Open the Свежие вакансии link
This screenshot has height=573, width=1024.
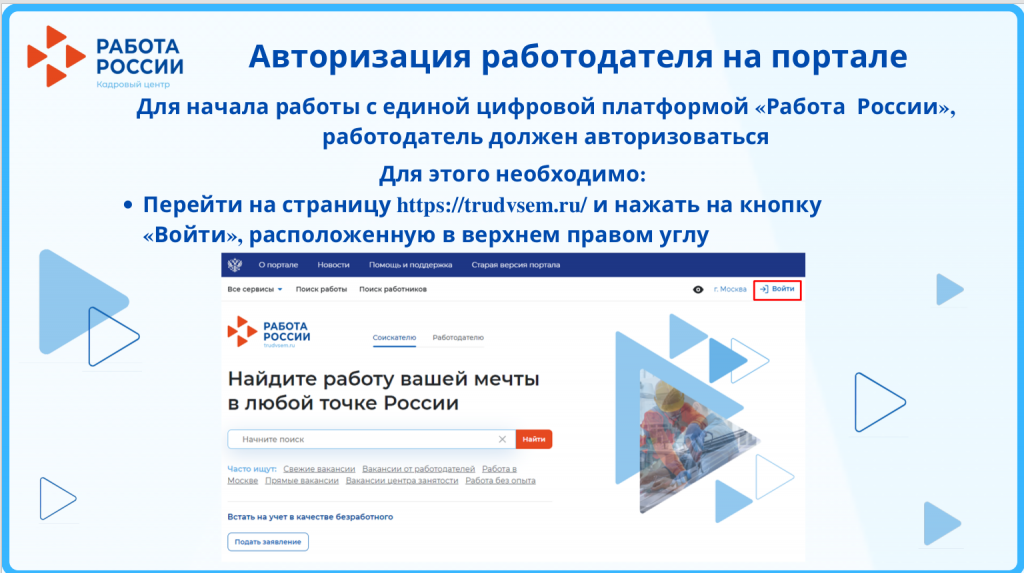pyautogui.click(x=319, y=468)
